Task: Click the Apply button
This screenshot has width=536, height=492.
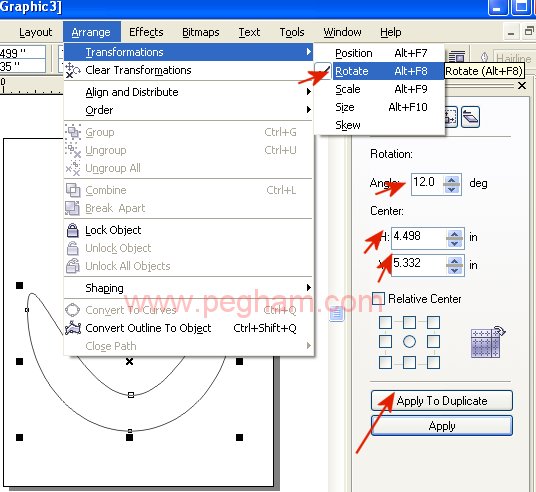Action: click(442, 426)
